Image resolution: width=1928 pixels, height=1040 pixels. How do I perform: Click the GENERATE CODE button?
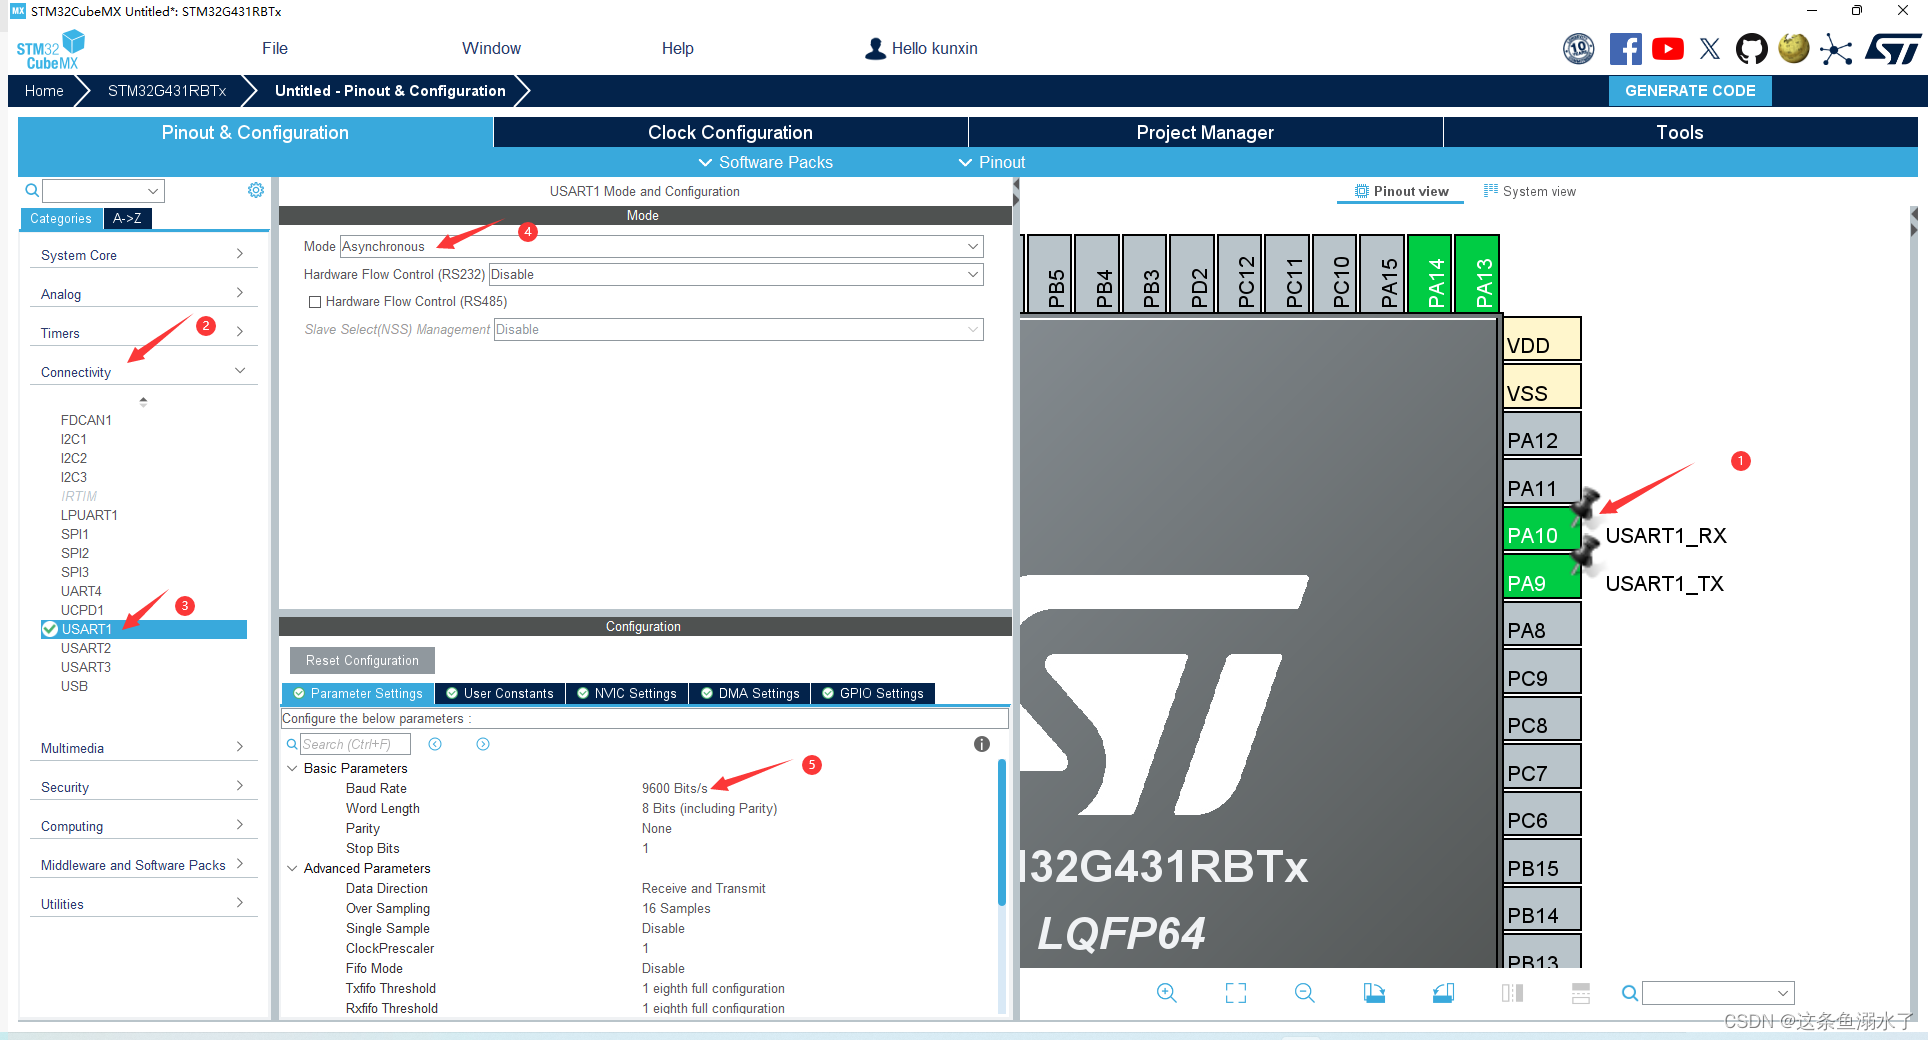1690,90
